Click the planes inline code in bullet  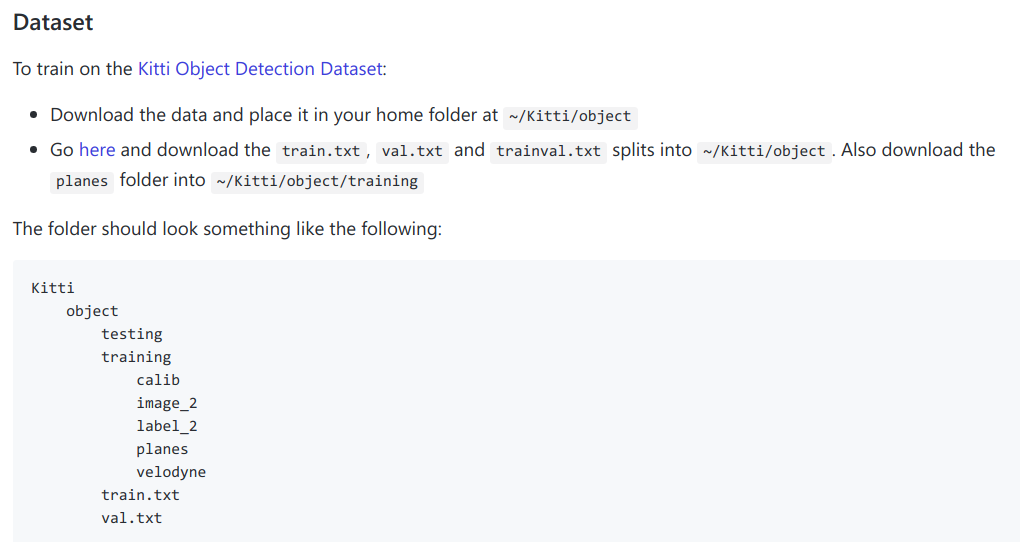(x=82, y=182)
